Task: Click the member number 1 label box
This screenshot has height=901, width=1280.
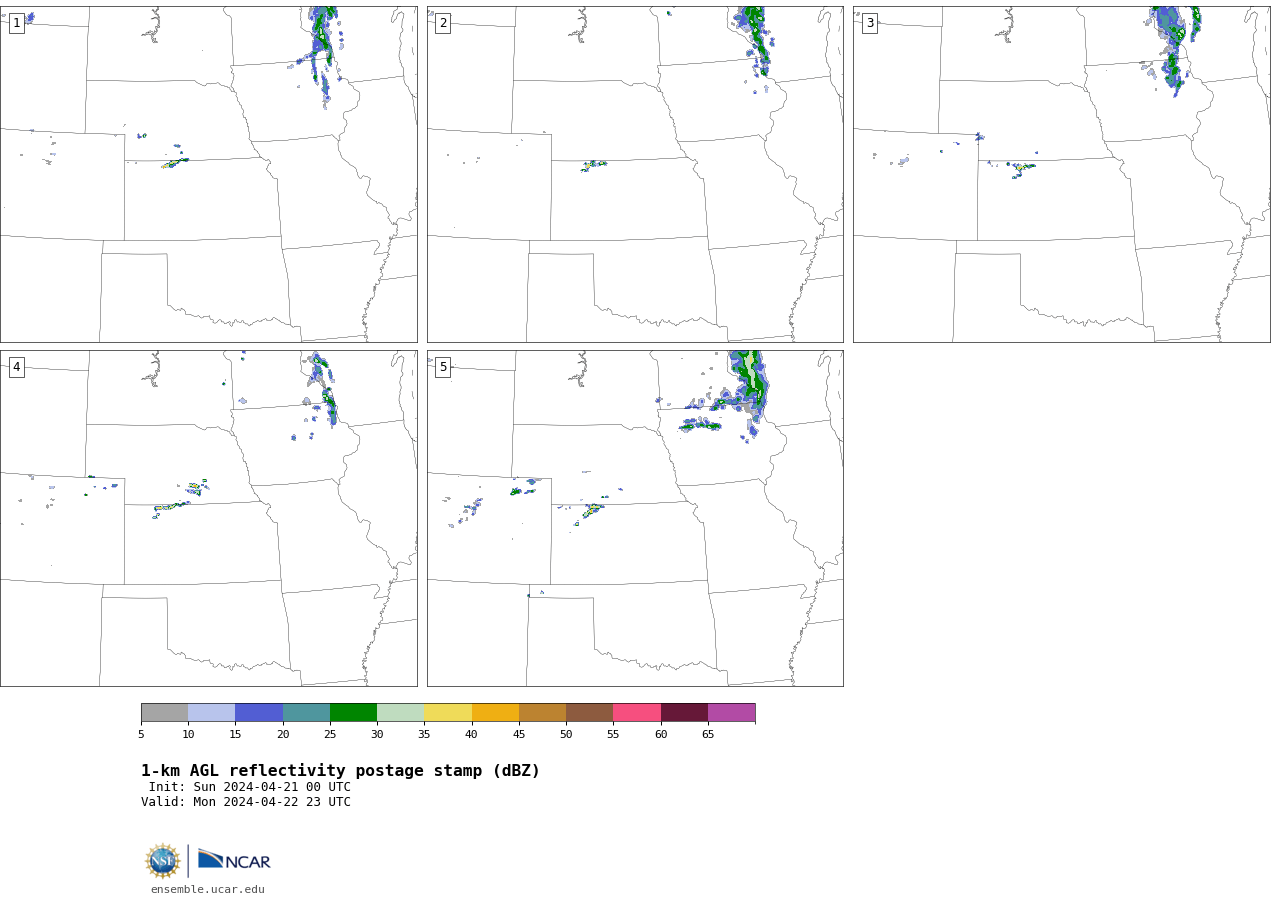Action: [x=16, y=23]
